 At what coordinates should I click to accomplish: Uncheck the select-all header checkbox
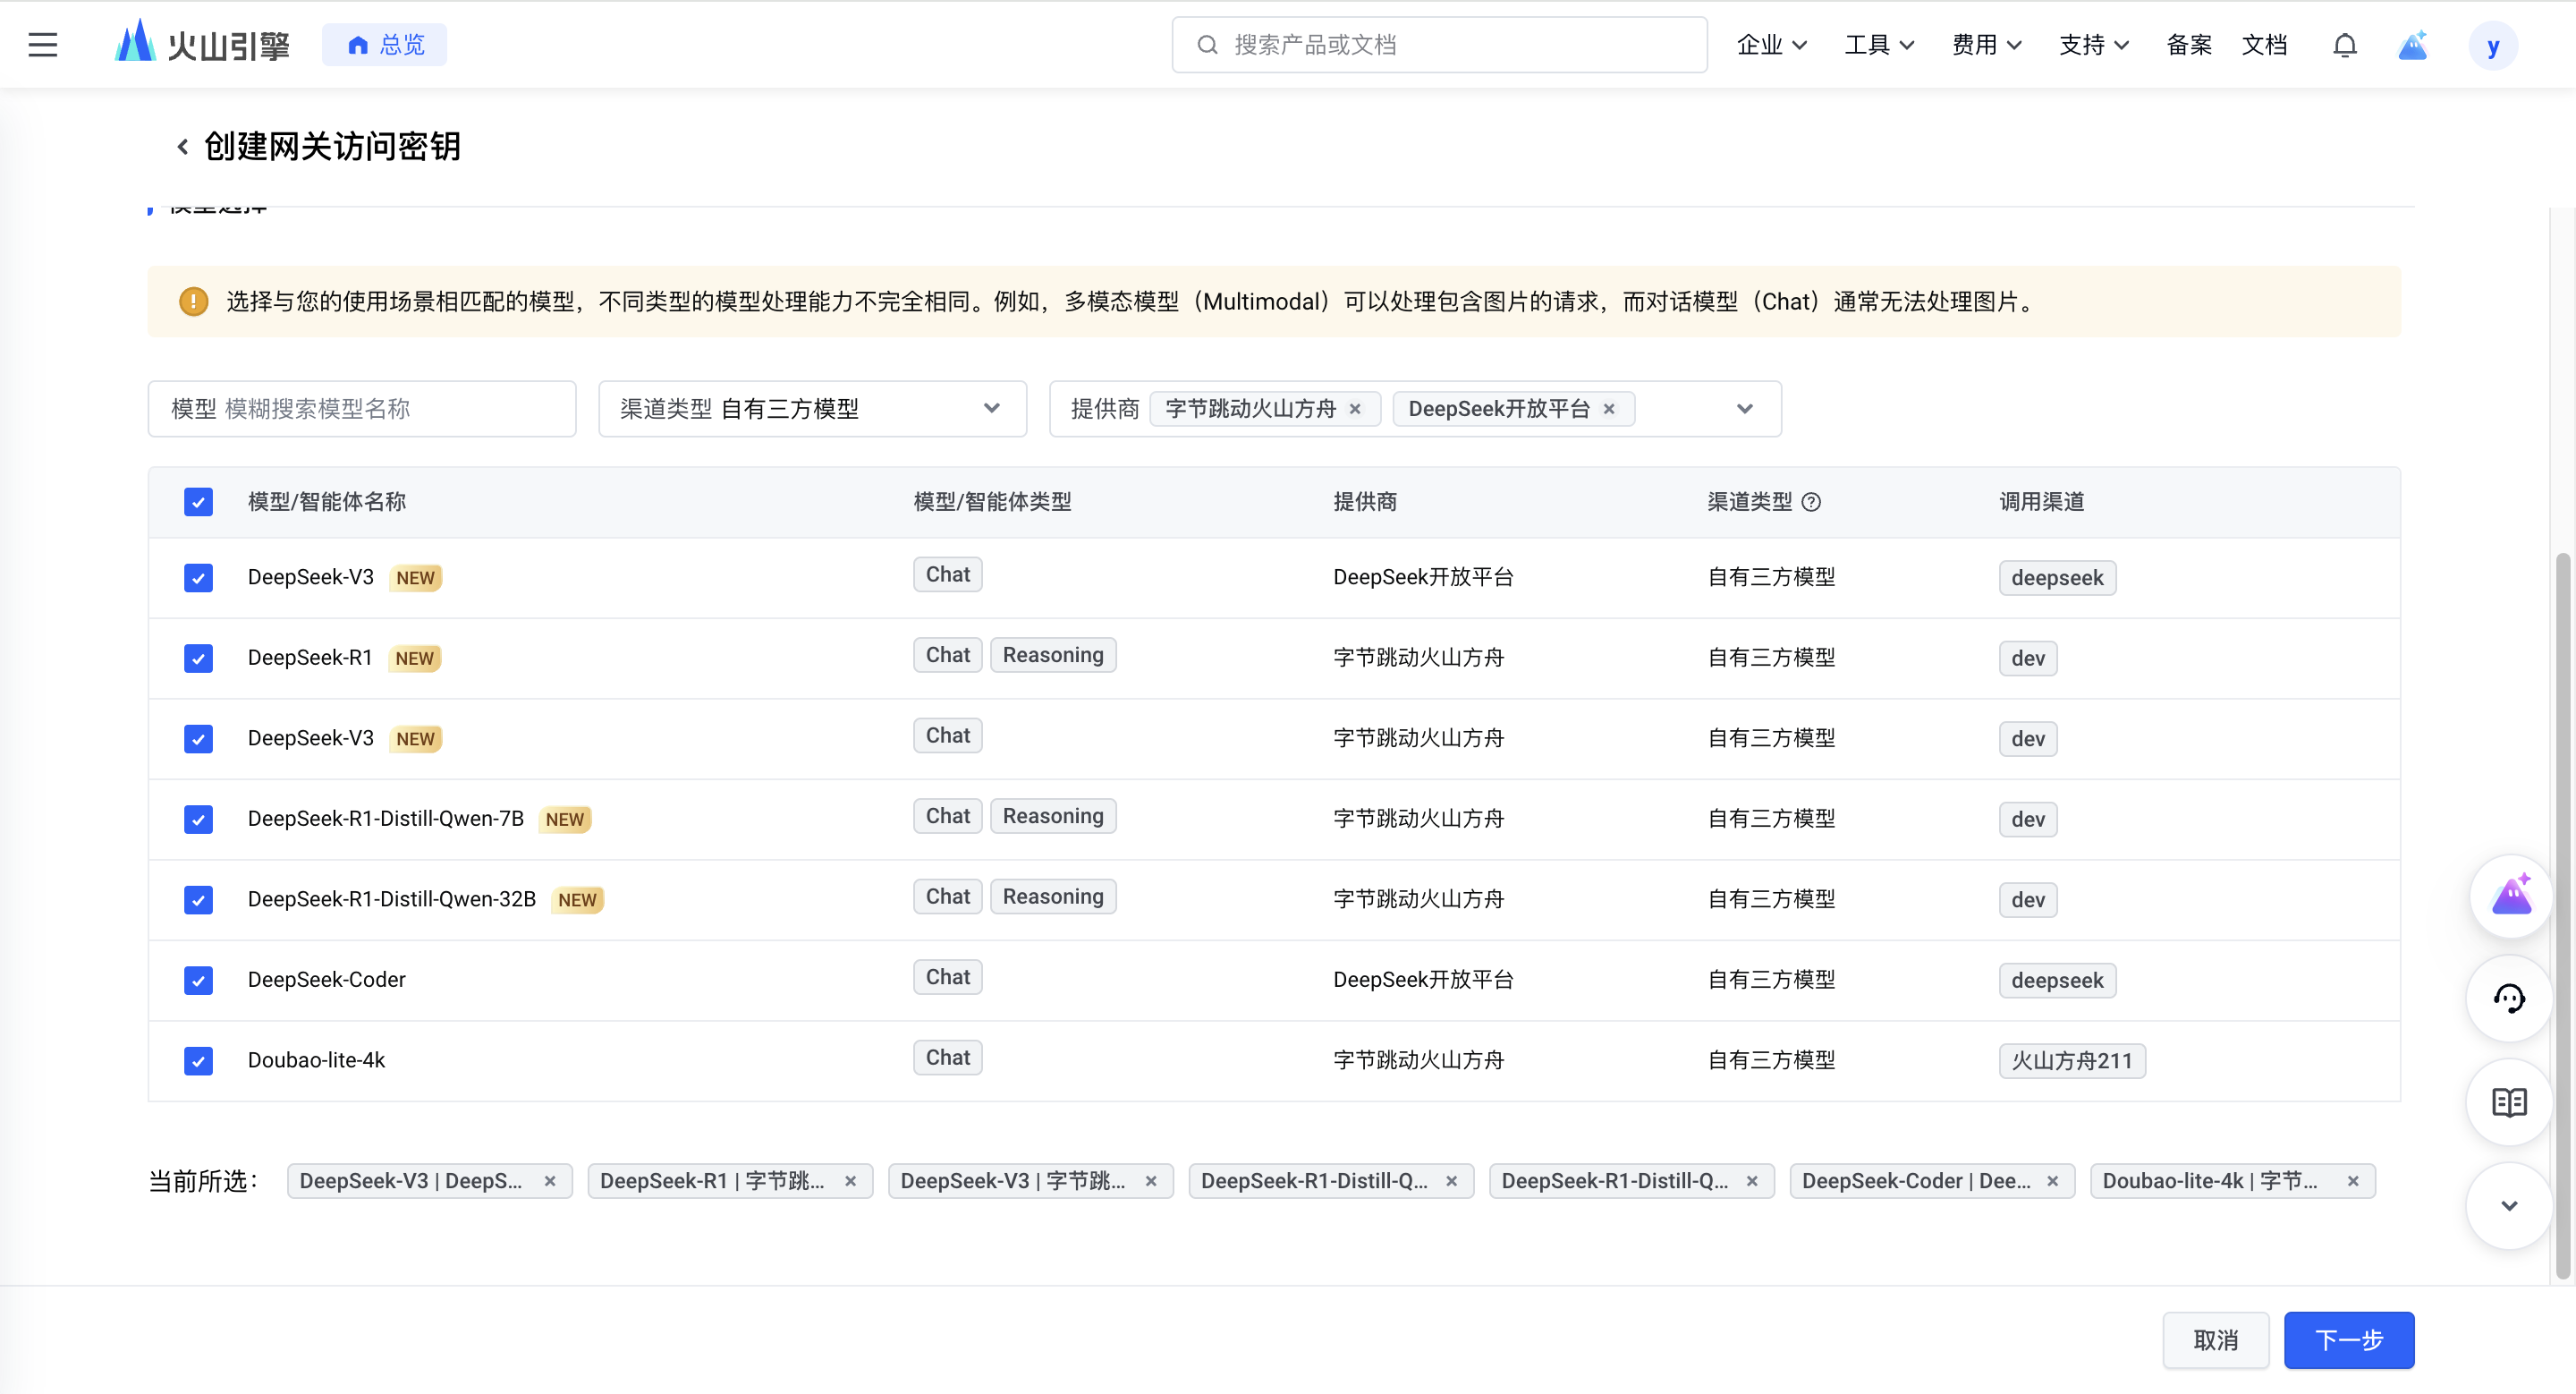point(198,502)
